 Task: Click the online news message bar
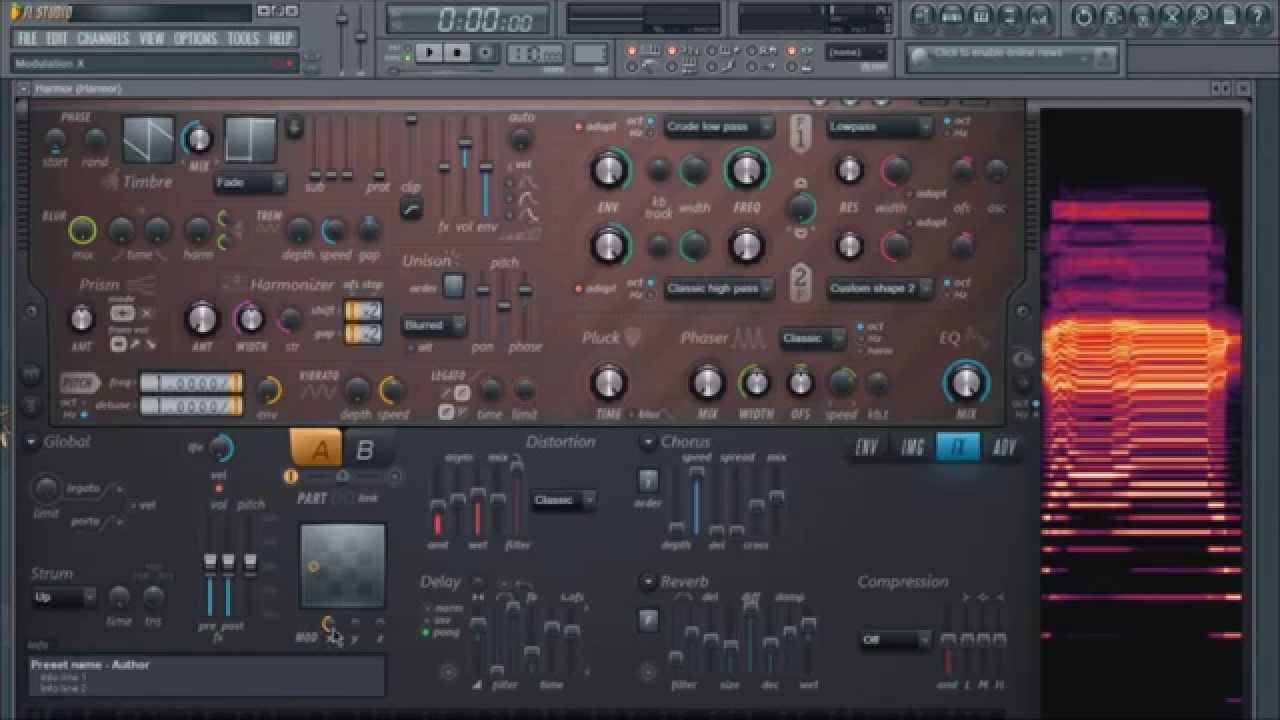click(x=1010, y=59)
